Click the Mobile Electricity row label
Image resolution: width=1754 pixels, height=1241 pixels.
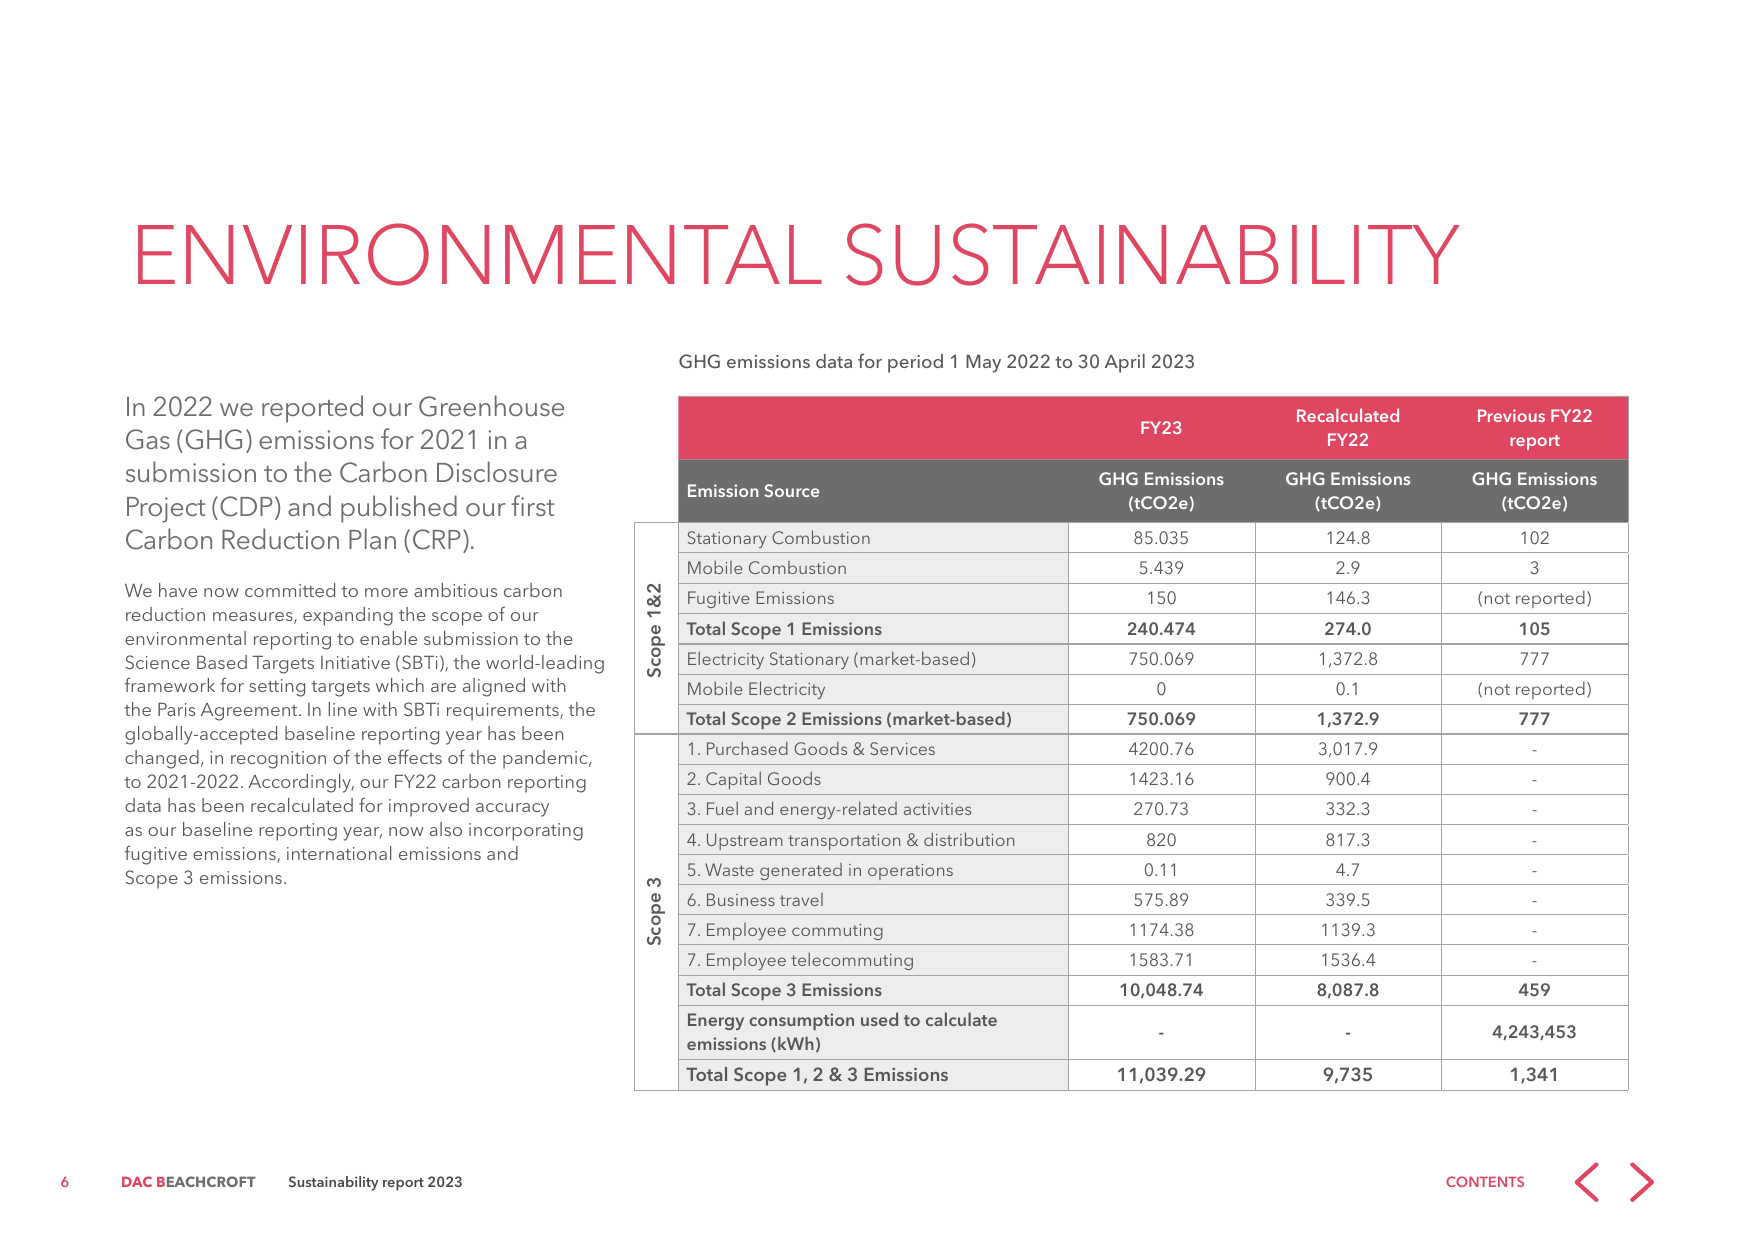click(x=756, y=689)
